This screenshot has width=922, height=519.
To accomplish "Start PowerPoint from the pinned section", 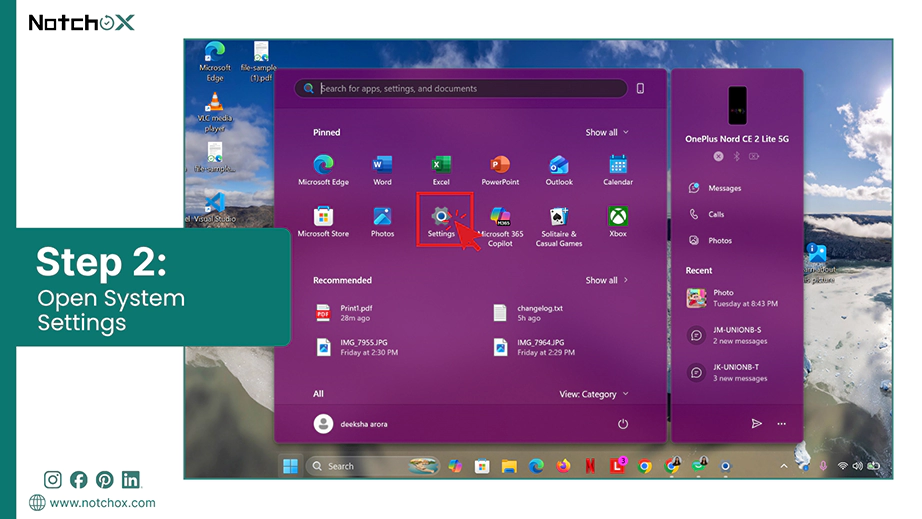I will pyautogui.click(x=500, y=170).
